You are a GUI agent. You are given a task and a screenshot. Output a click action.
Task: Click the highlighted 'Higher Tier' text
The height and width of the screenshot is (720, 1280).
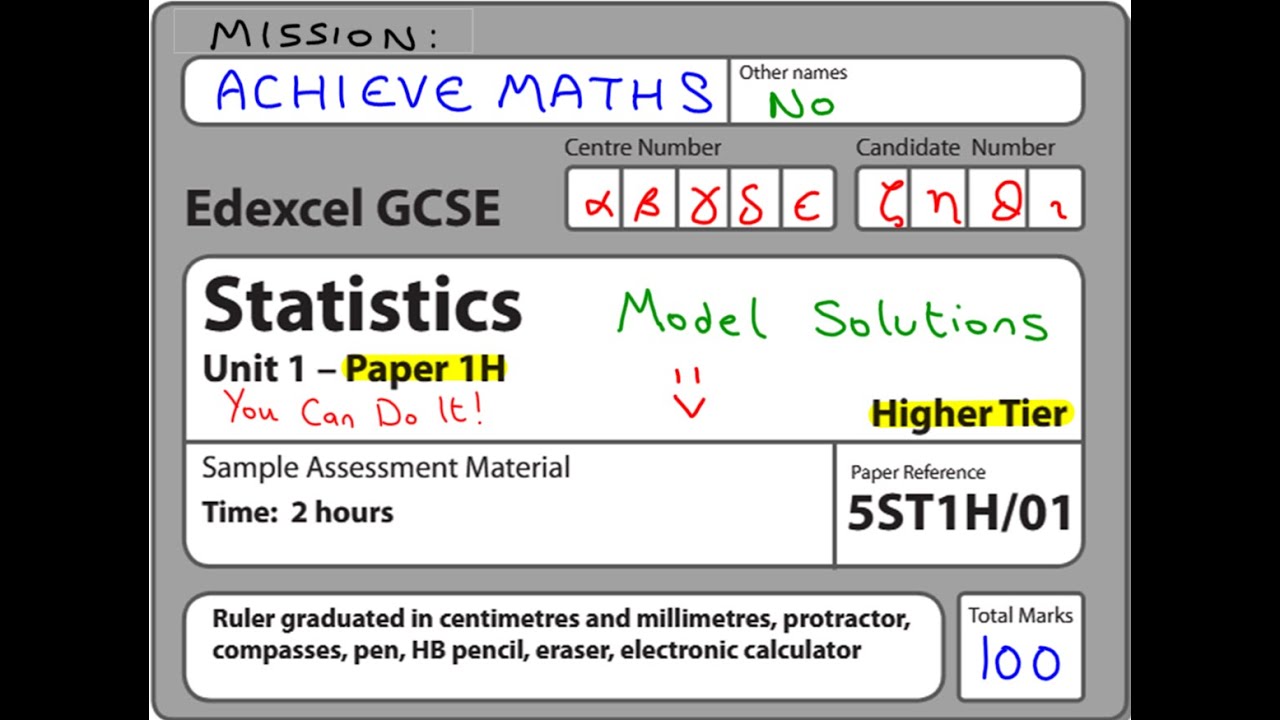[x=969, y=413]
